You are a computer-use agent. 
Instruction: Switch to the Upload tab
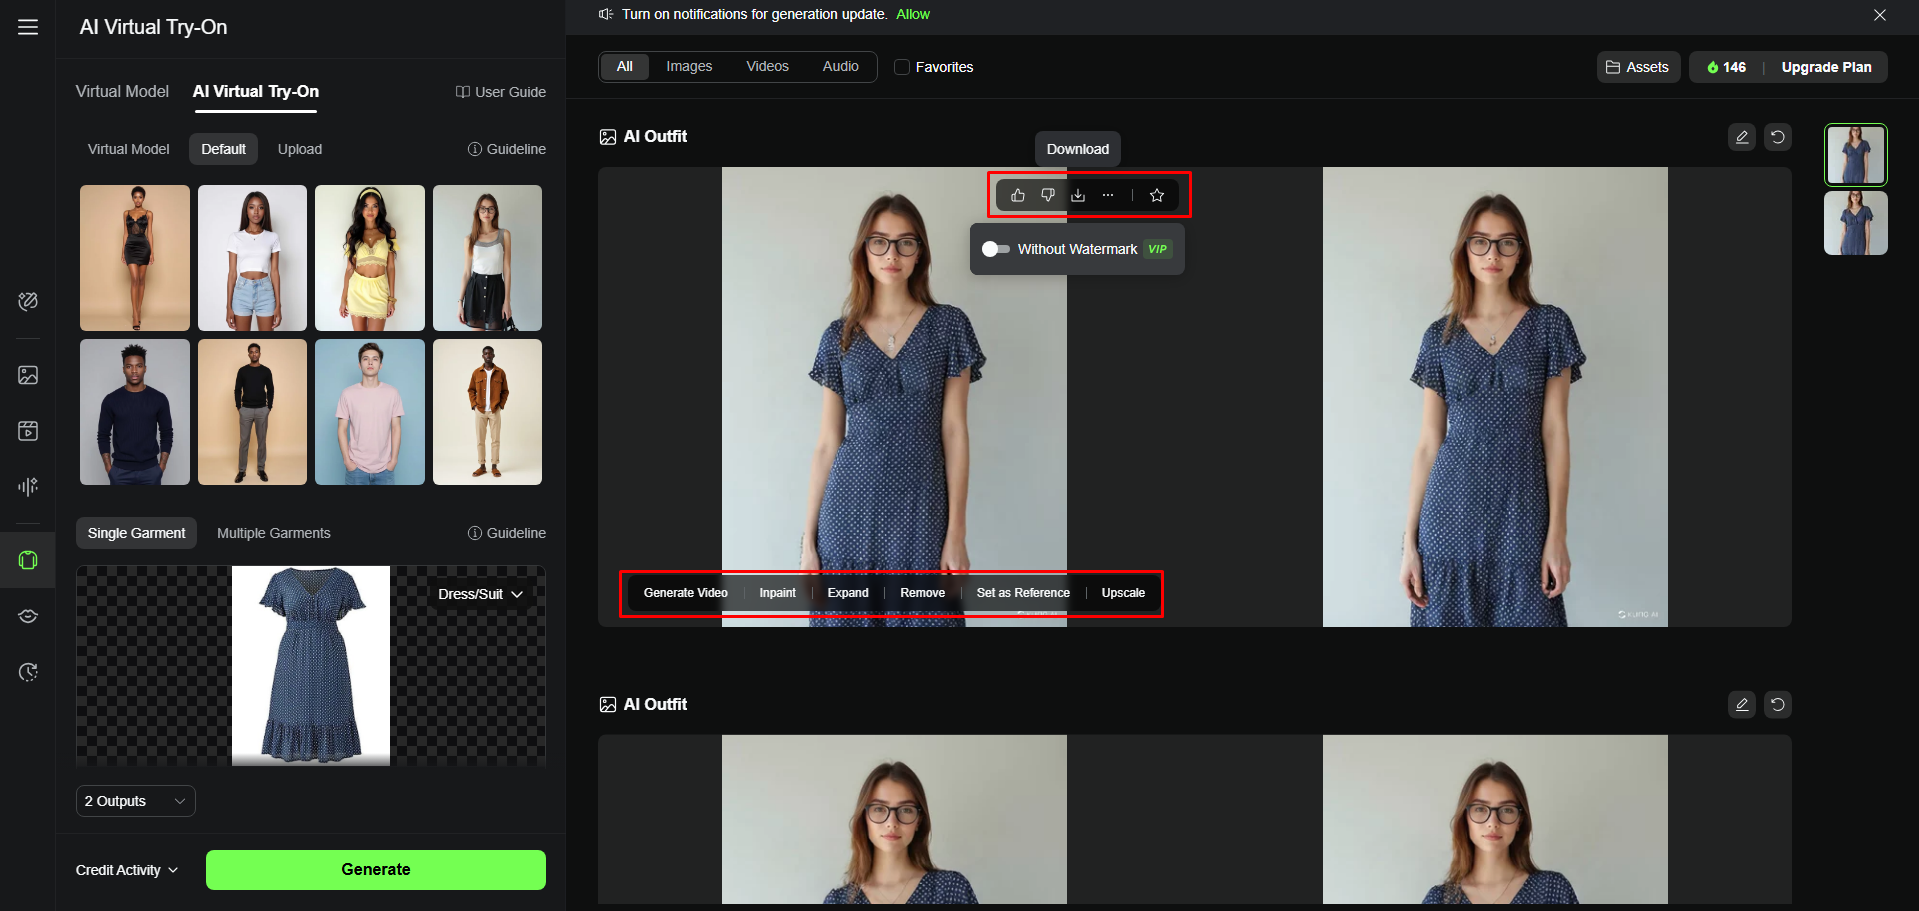click(300, 149)
